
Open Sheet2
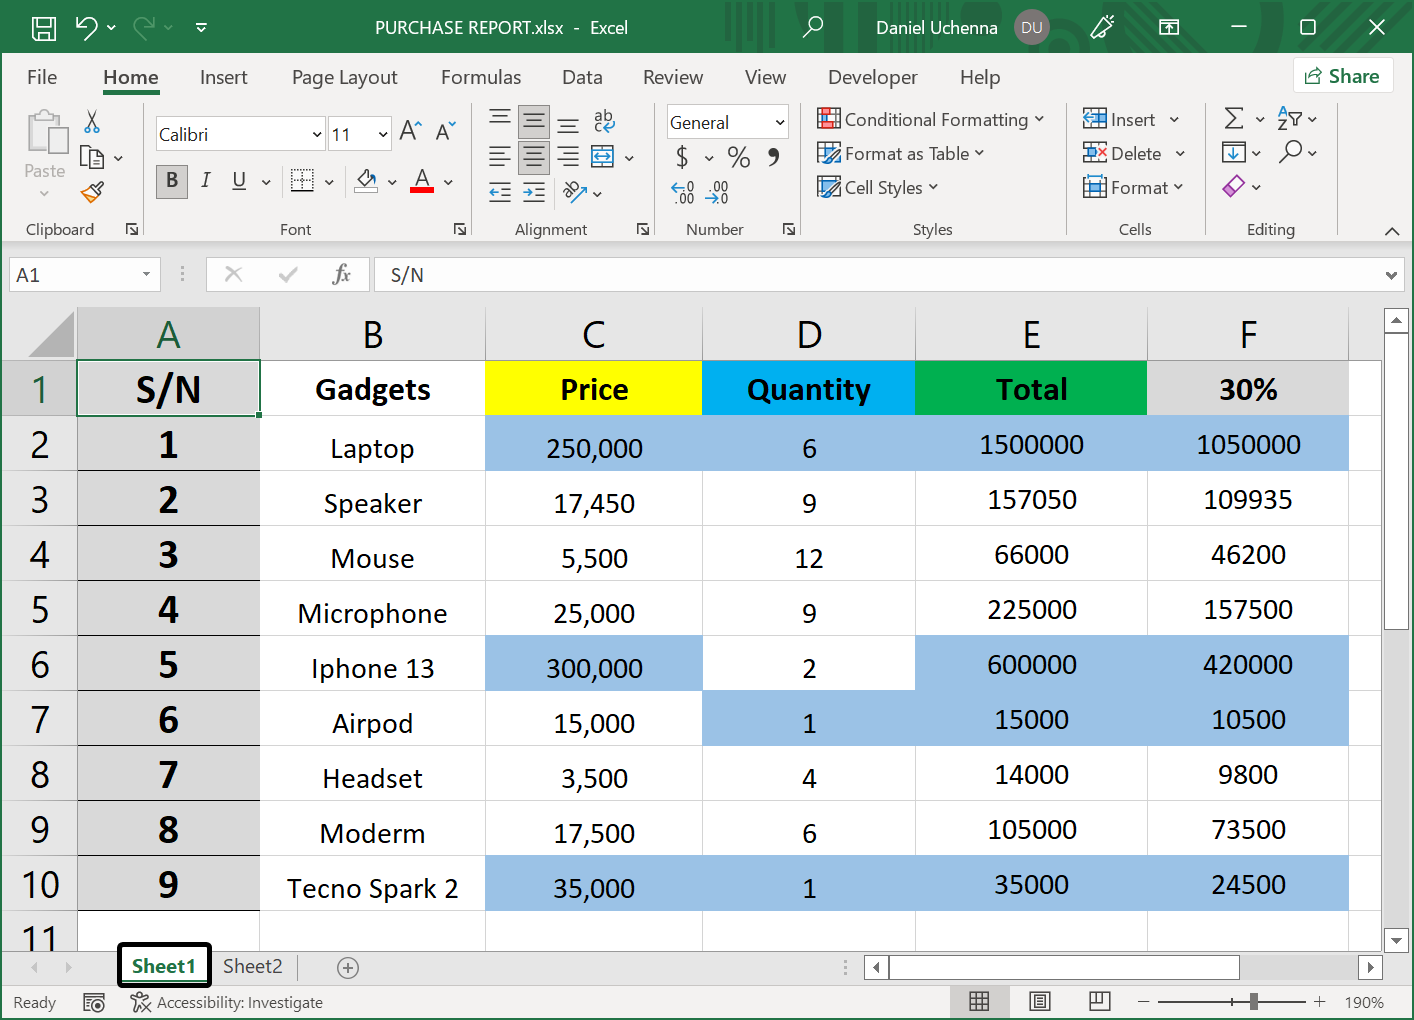pos(252,966)
